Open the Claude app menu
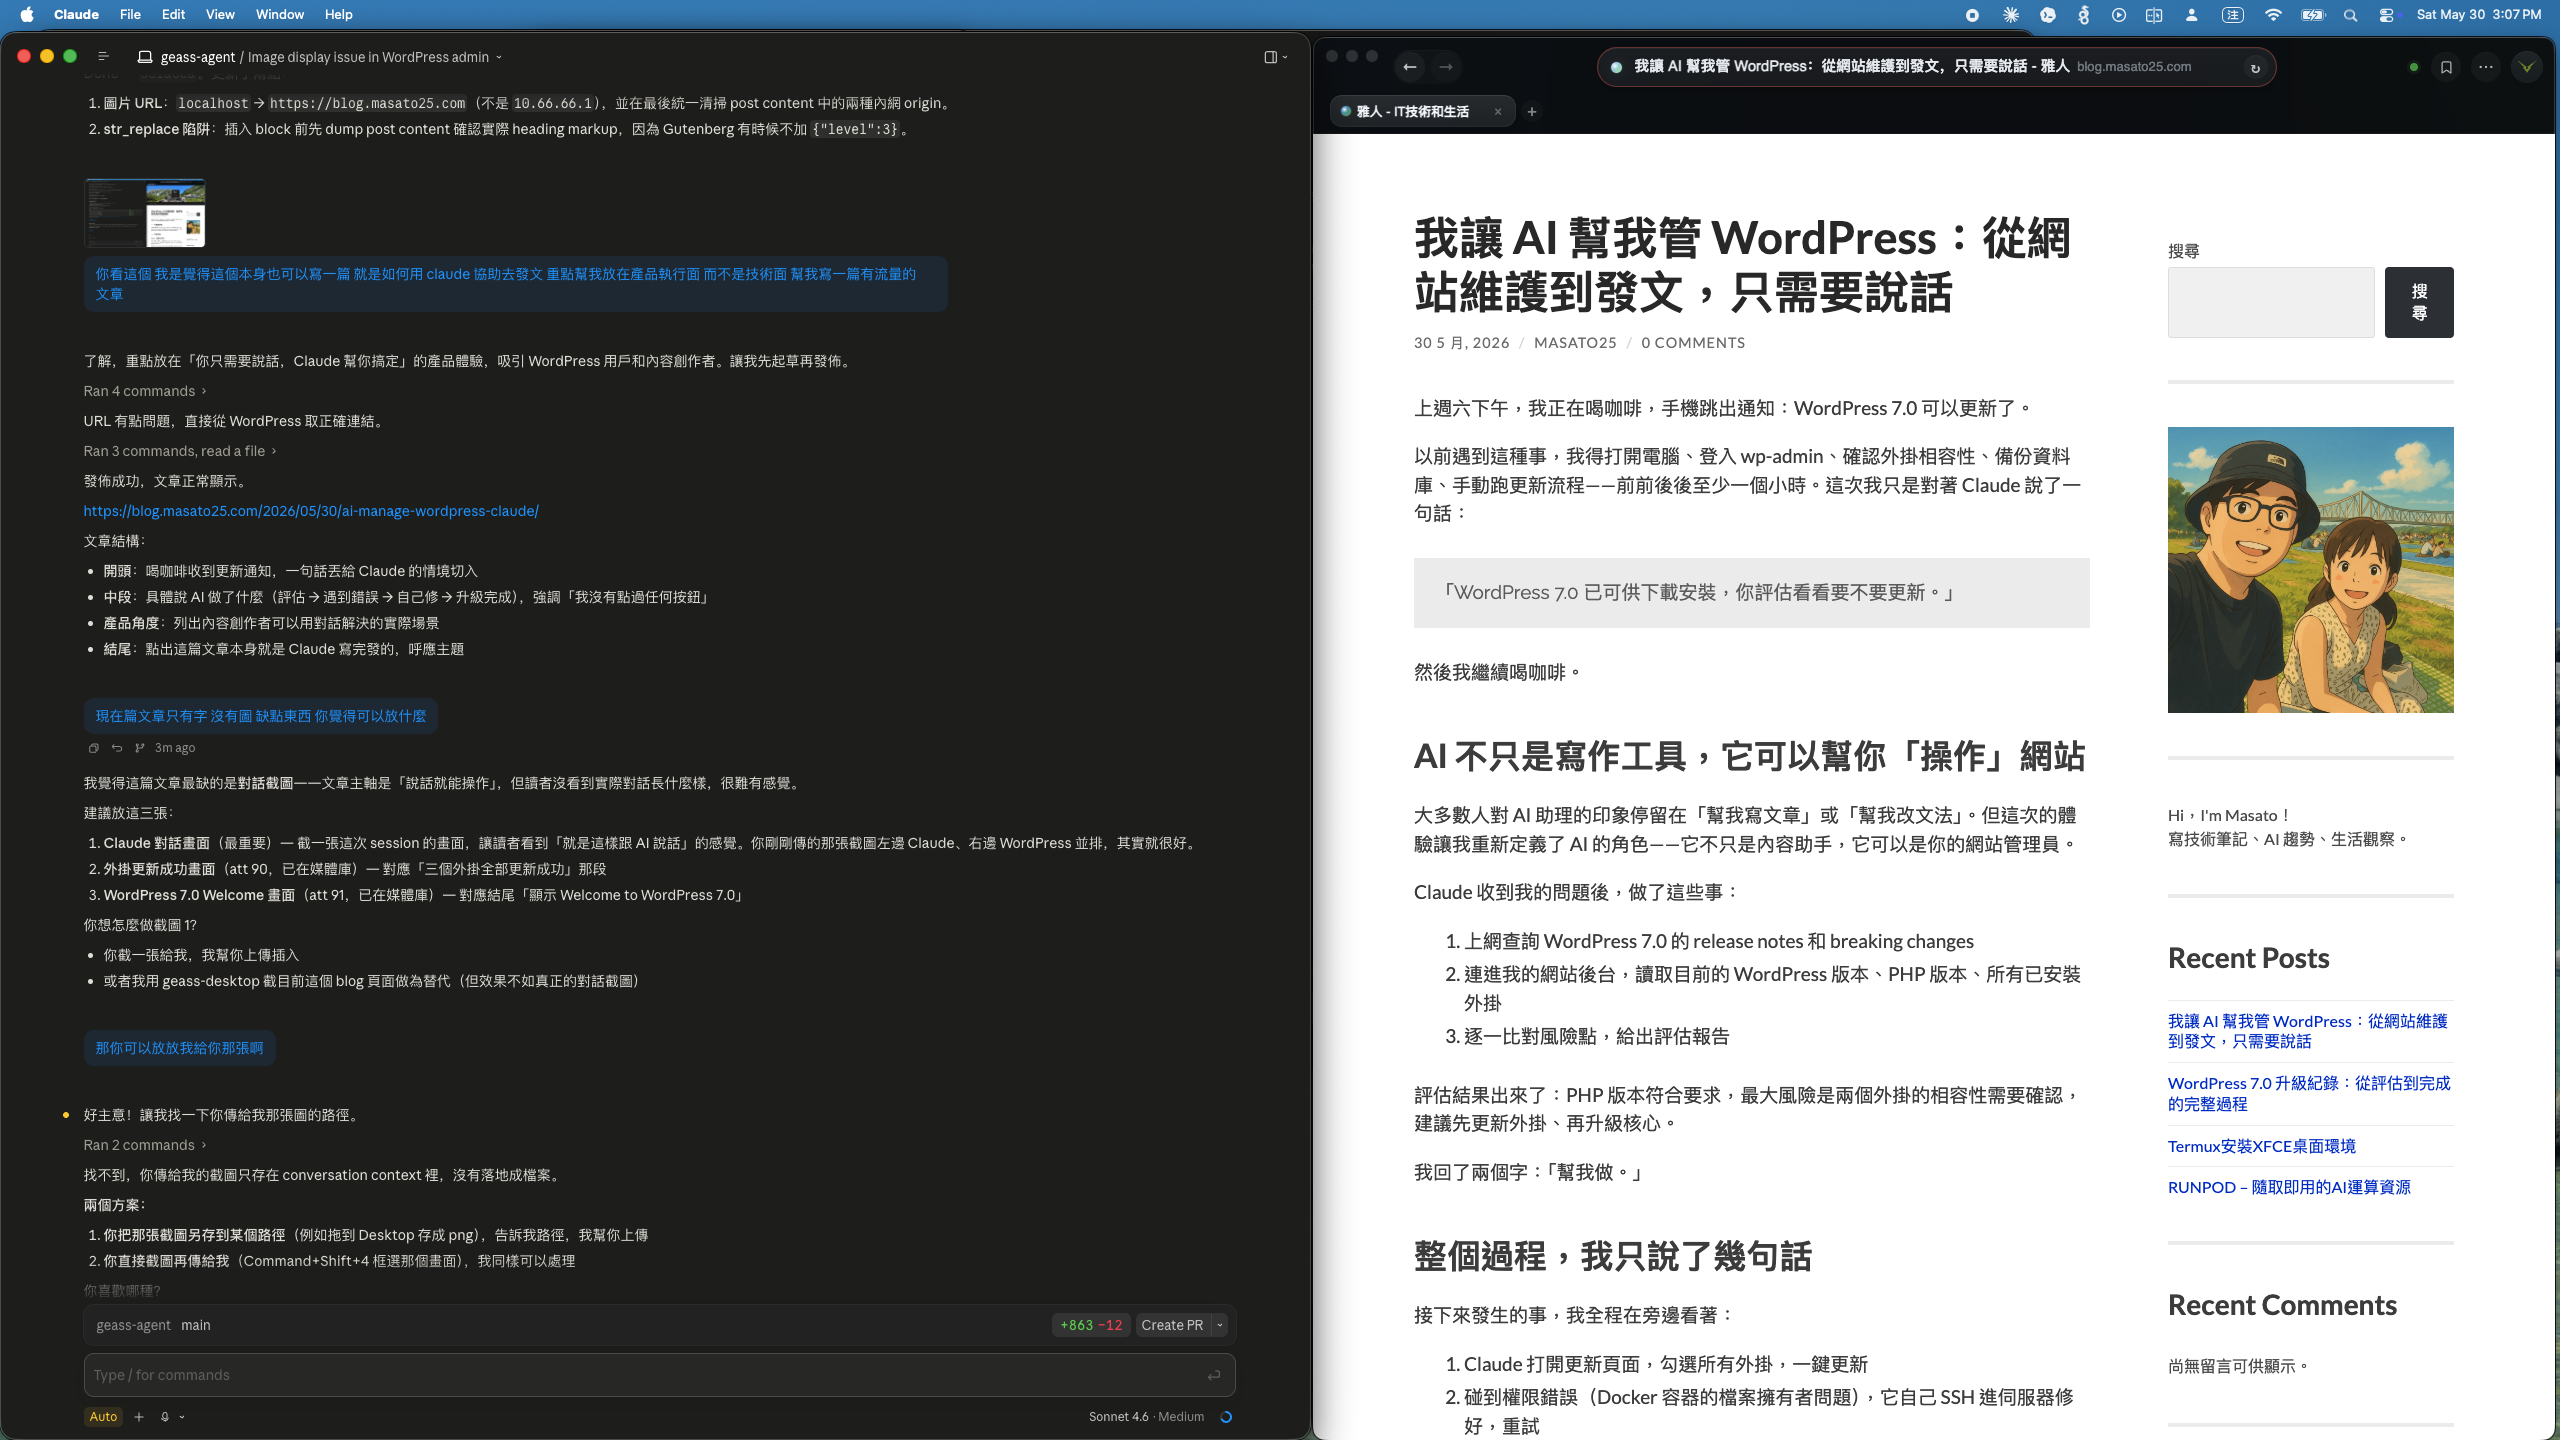 point(76,15)
